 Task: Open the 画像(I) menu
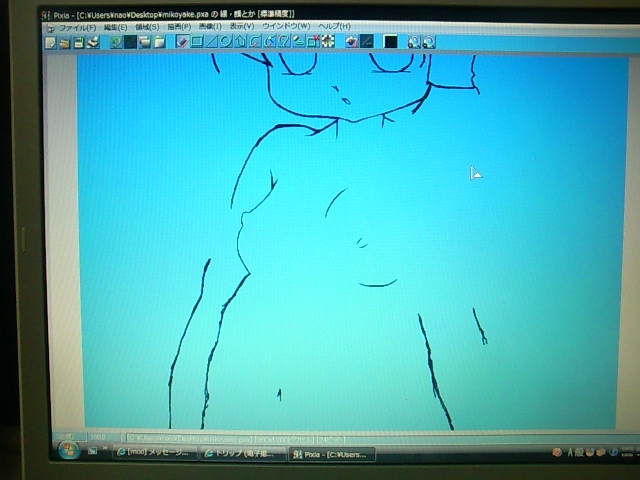(x=210, y=26)
